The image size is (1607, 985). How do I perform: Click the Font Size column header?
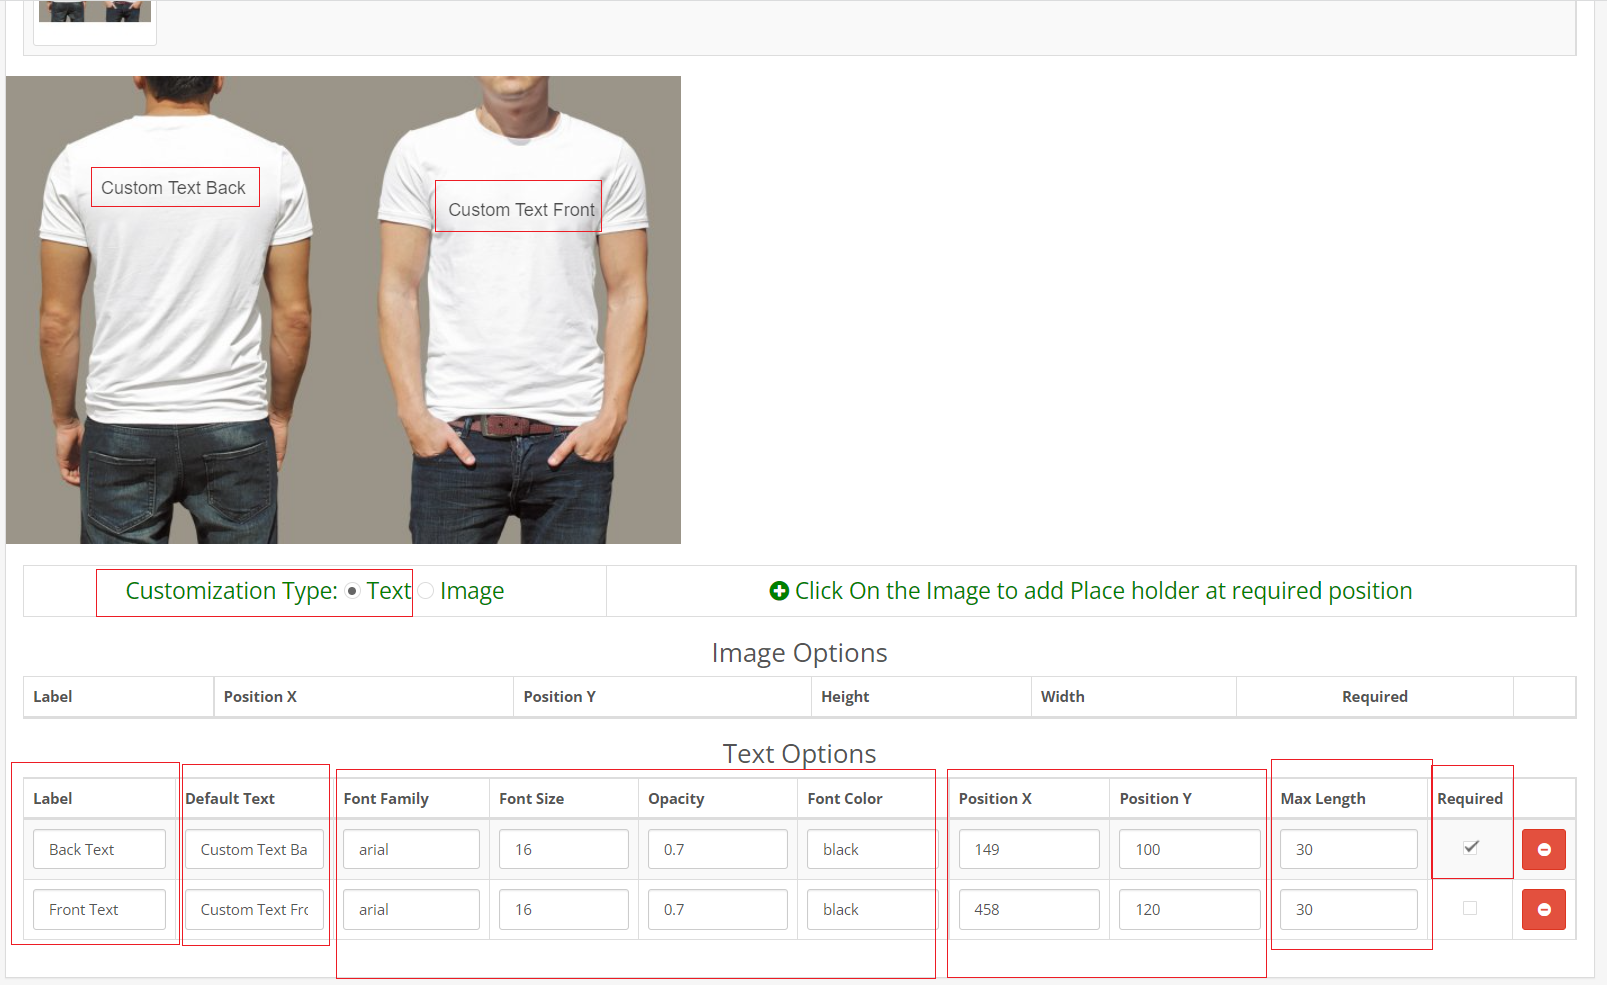(x=531, y=799)
